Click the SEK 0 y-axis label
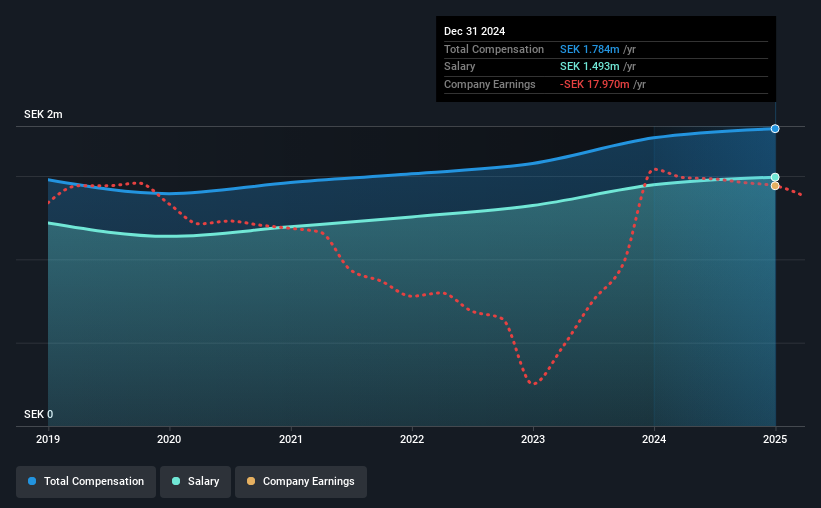 coord(38,414)
